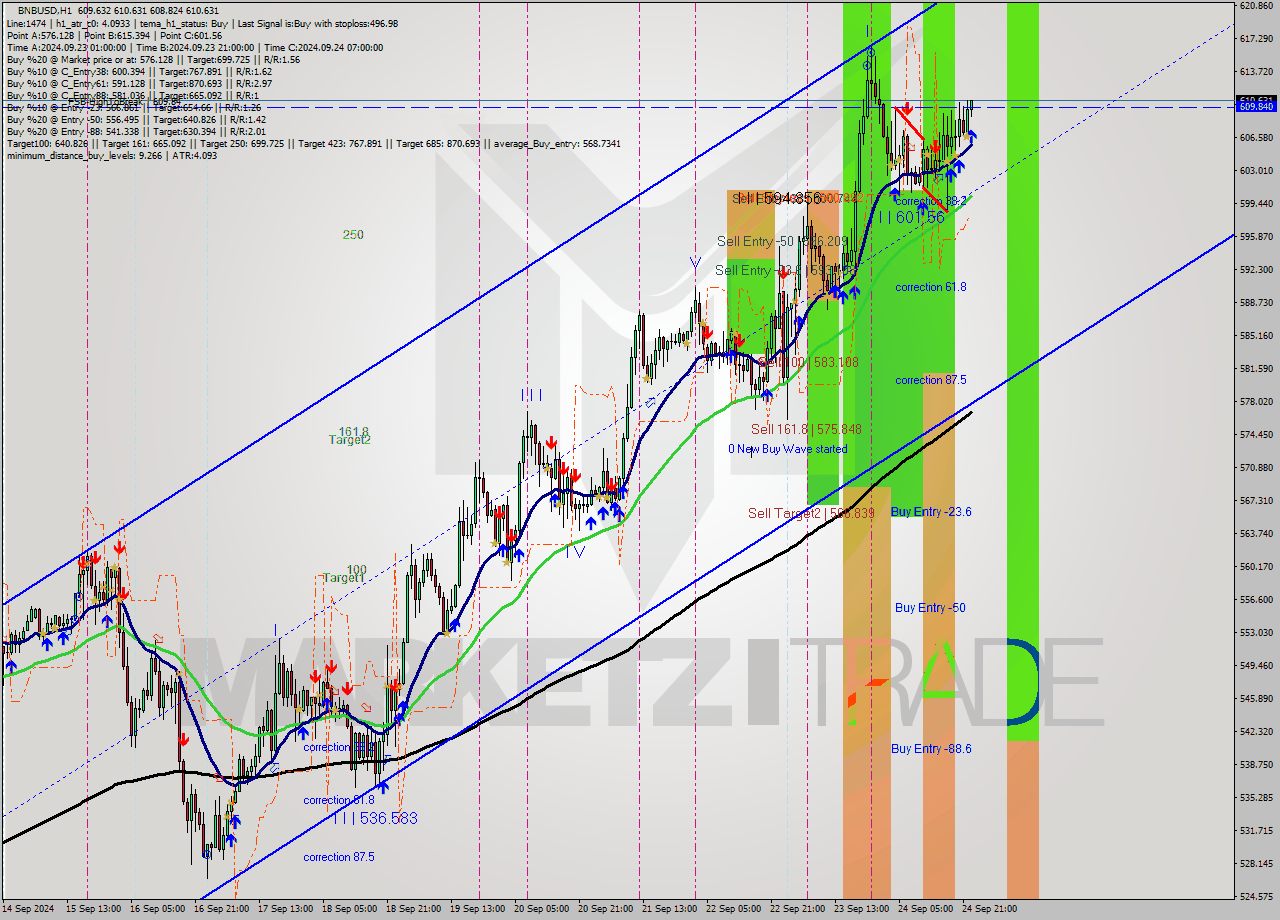
Task: Click the '250' target level label
Action: point(353,235)
